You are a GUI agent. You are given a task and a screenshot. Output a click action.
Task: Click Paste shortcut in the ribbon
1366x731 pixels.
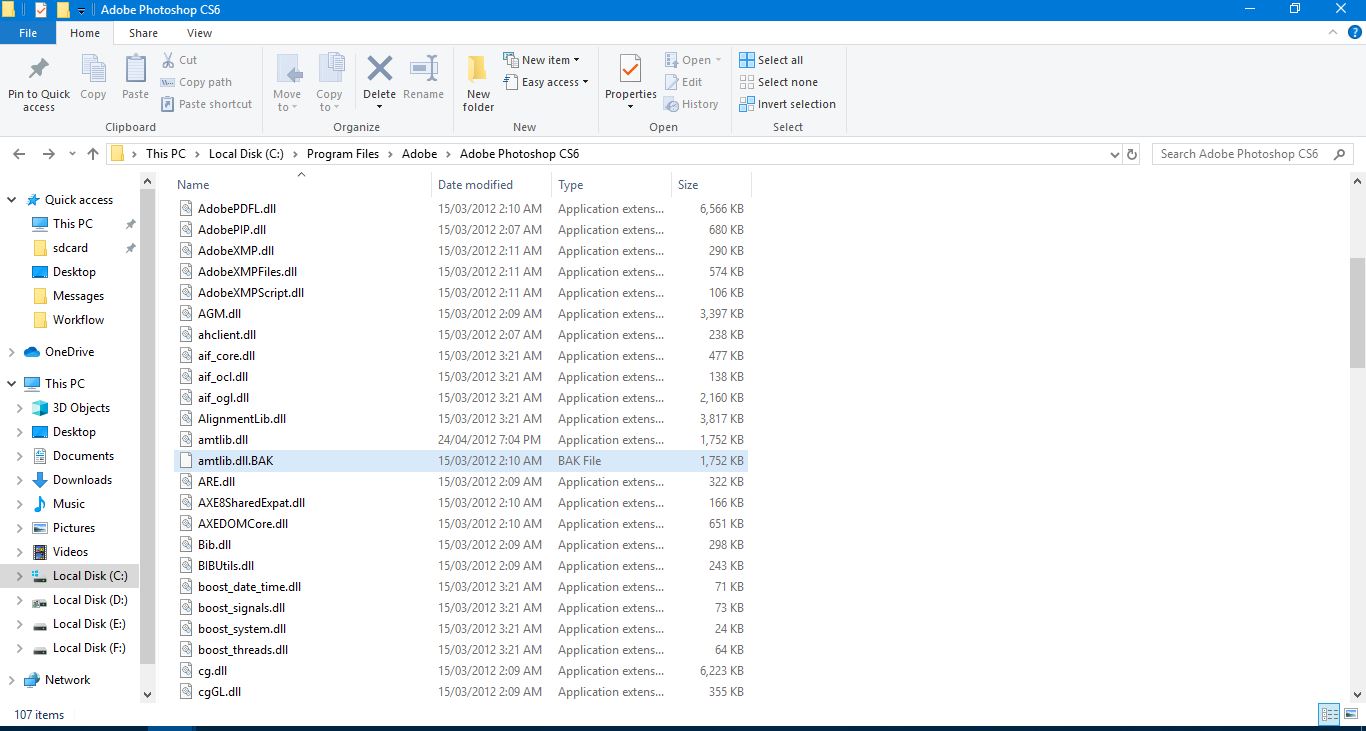pyautogui.click(x=206, y=104)
